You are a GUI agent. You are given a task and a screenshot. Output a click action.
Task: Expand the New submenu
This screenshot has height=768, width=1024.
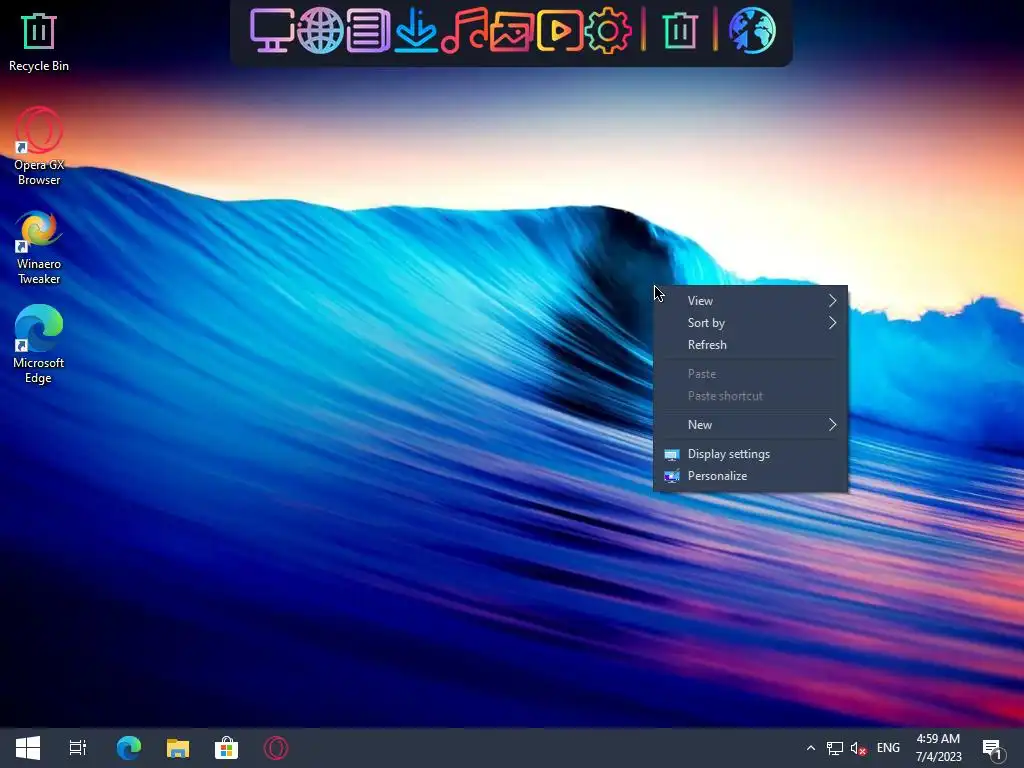[x=750, y=424]
